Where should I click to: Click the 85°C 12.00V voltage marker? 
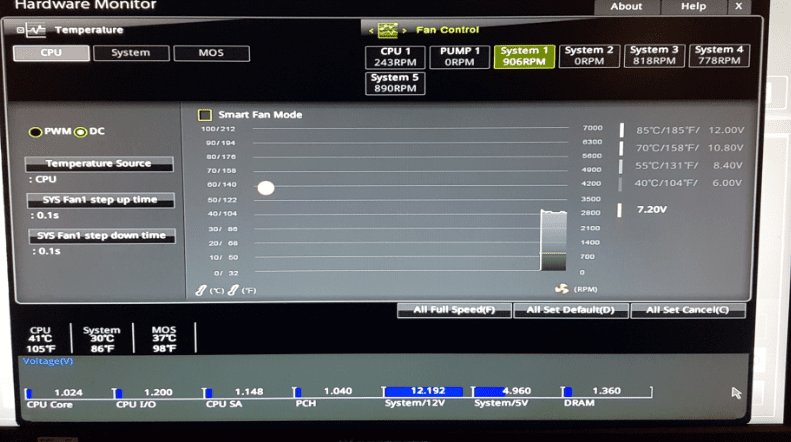click(x=622, y=130)
